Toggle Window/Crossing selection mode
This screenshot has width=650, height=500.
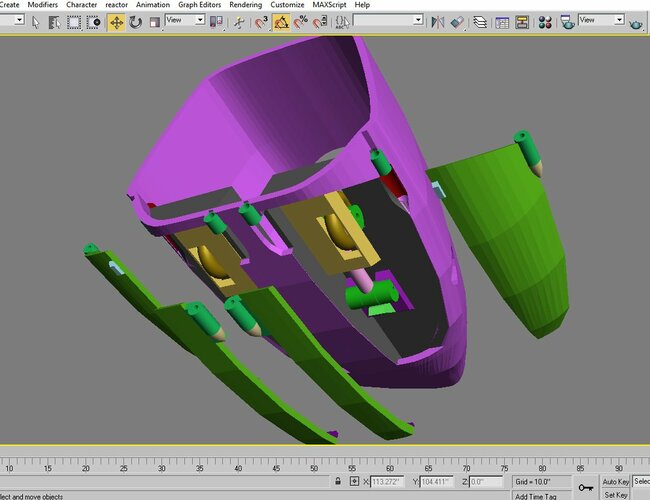click(94, 22)
